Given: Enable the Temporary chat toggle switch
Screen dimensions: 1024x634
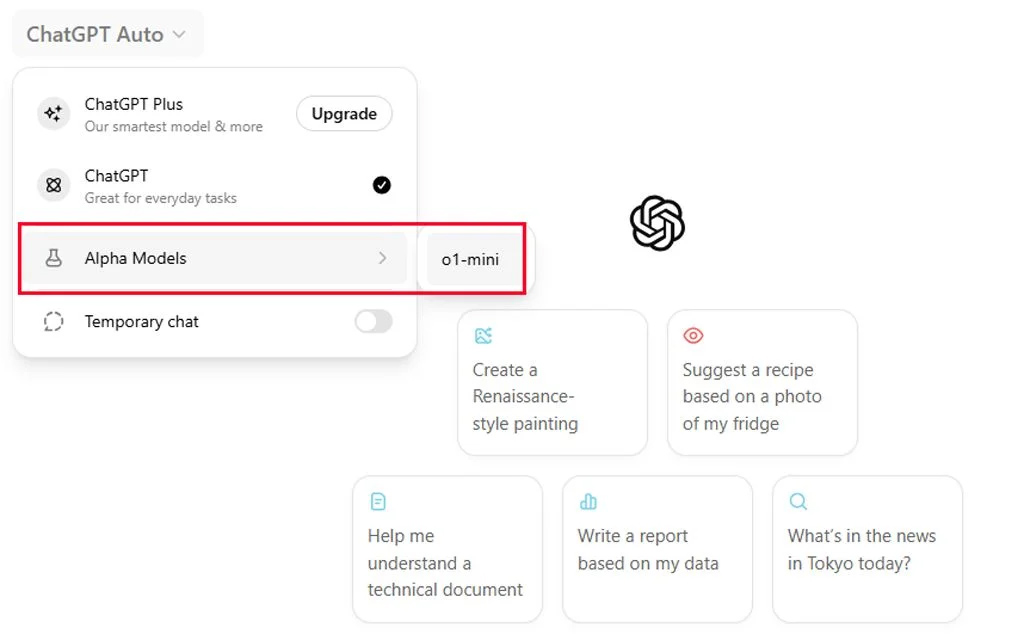Looking at the screenshot, I should pyautogui.click(x=373, y=322).
